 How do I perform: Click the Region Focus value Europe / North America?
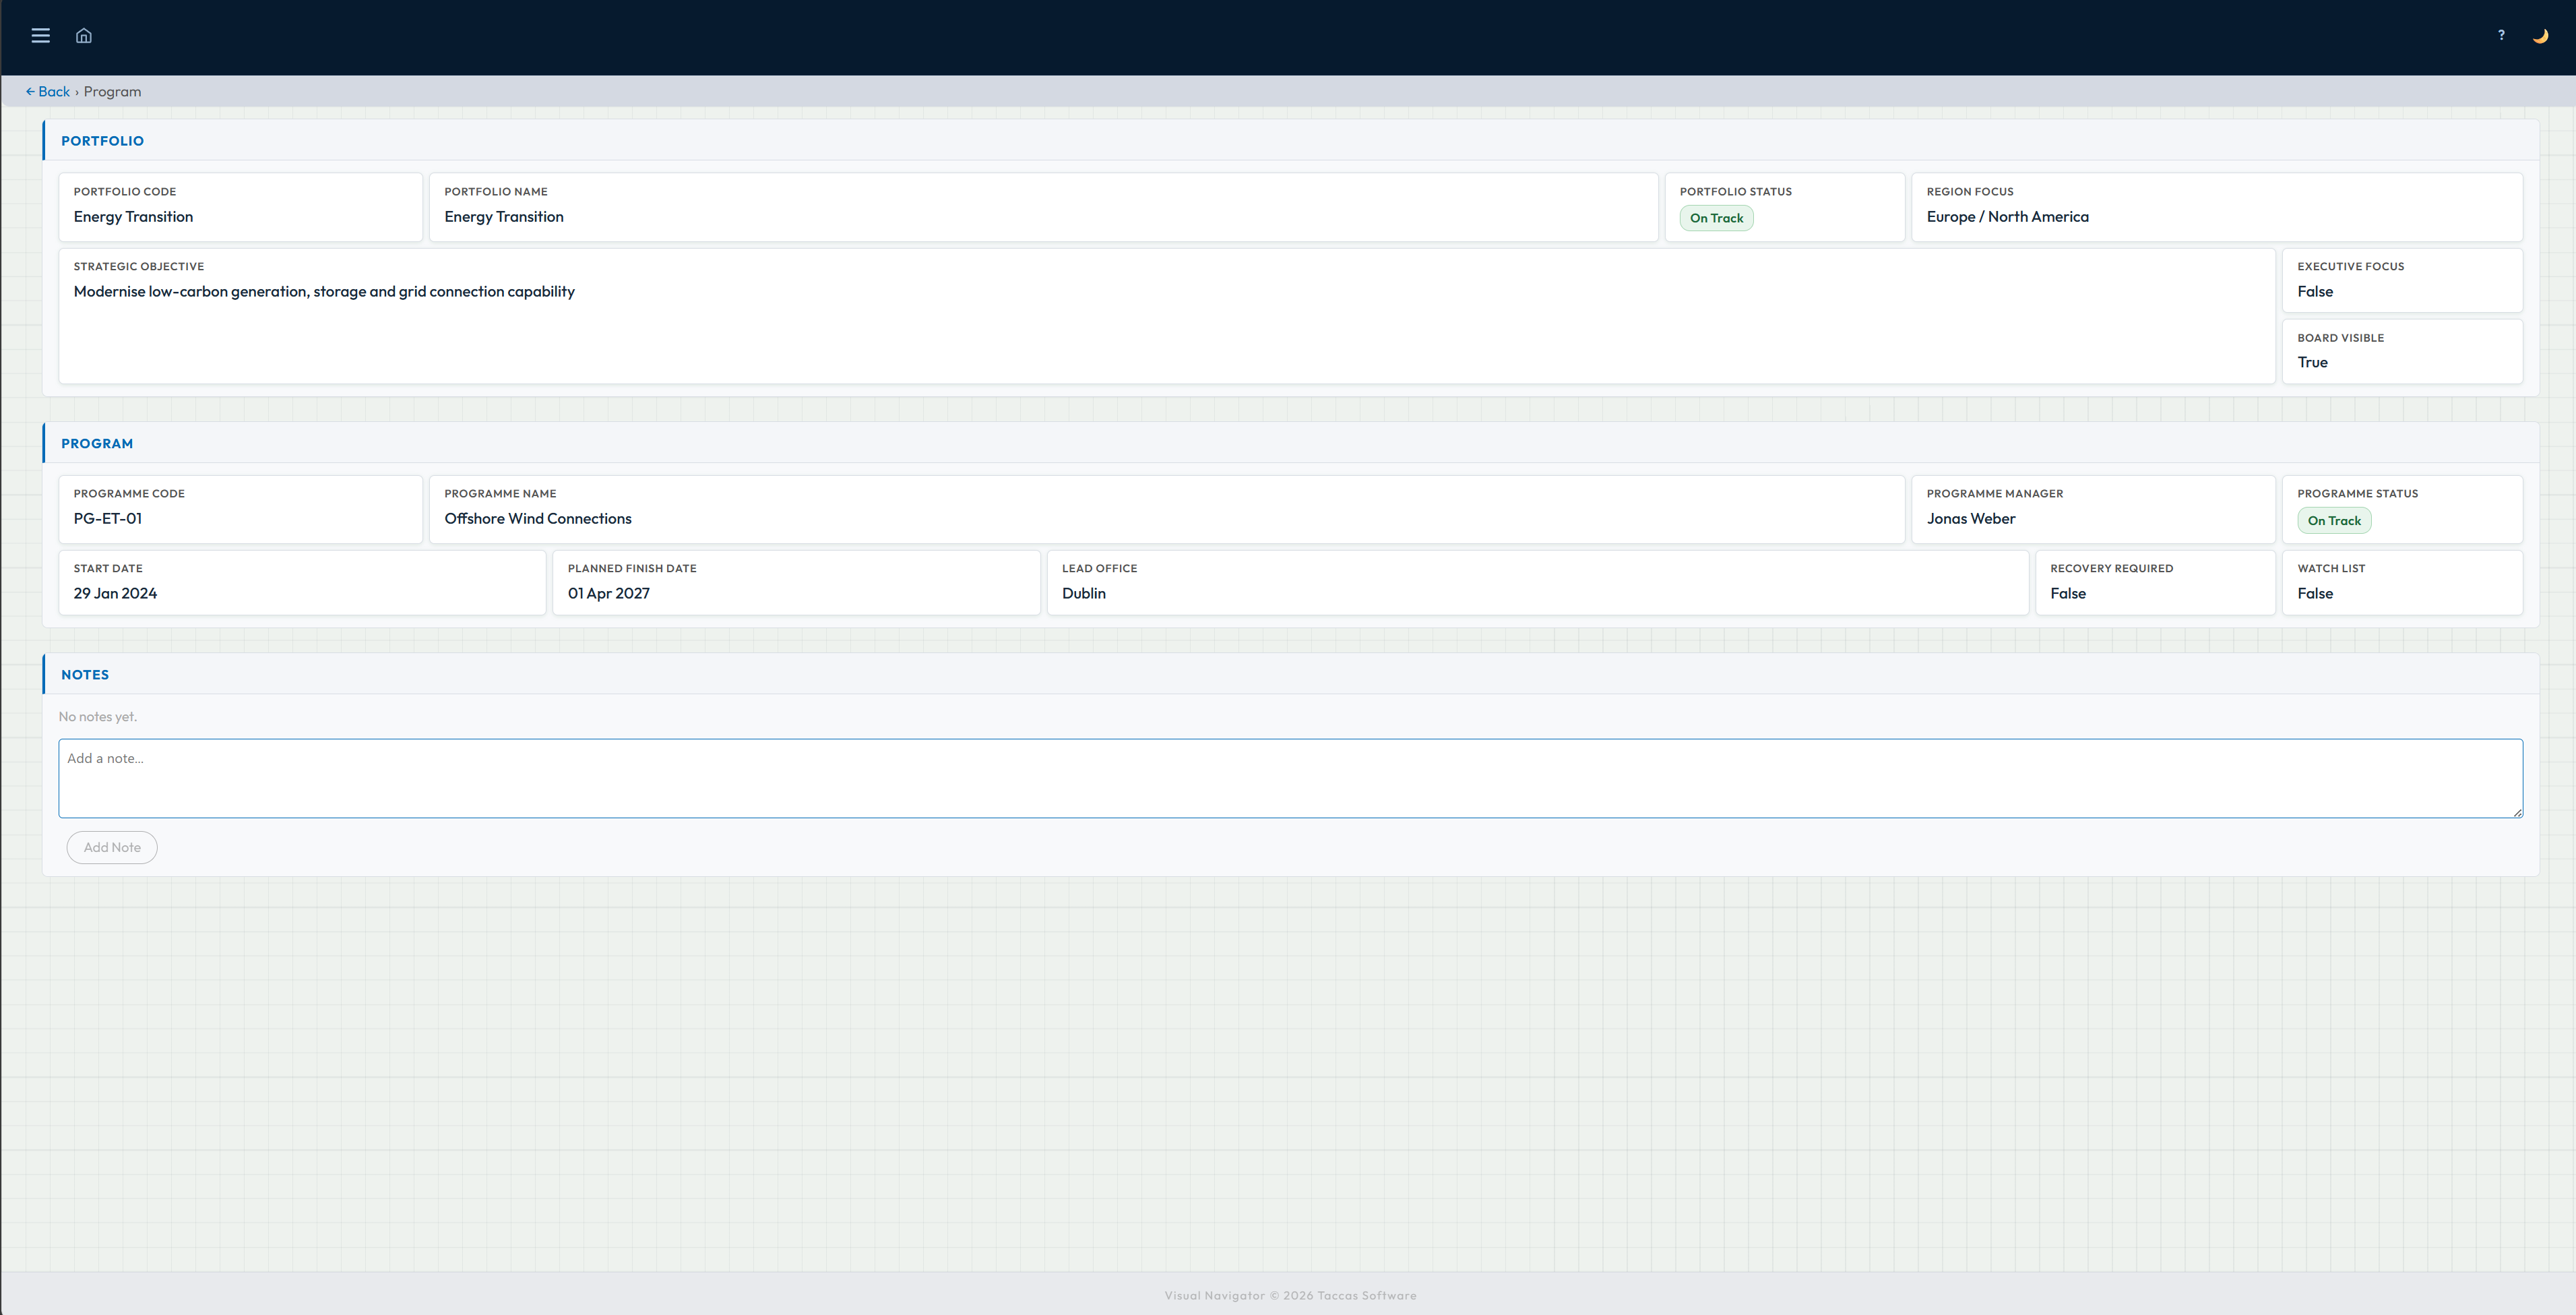tap(2007, 217)
